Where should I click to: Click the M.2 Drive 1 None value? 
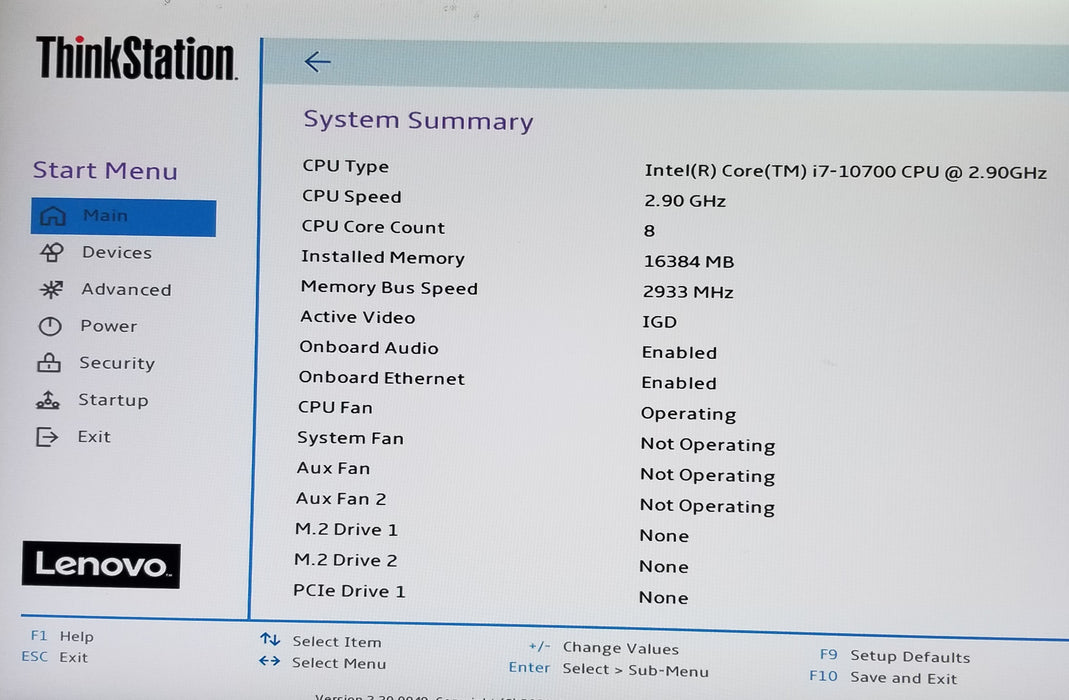663,536
